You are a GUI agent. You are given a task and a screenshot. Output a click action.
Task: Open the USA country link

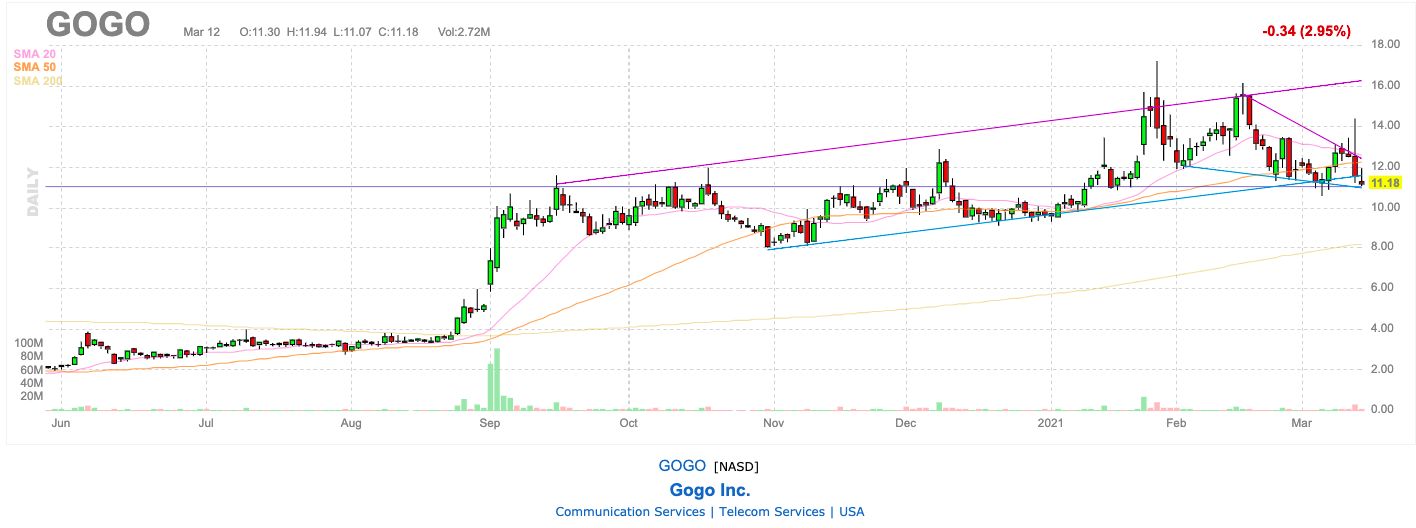click(851, 511)
